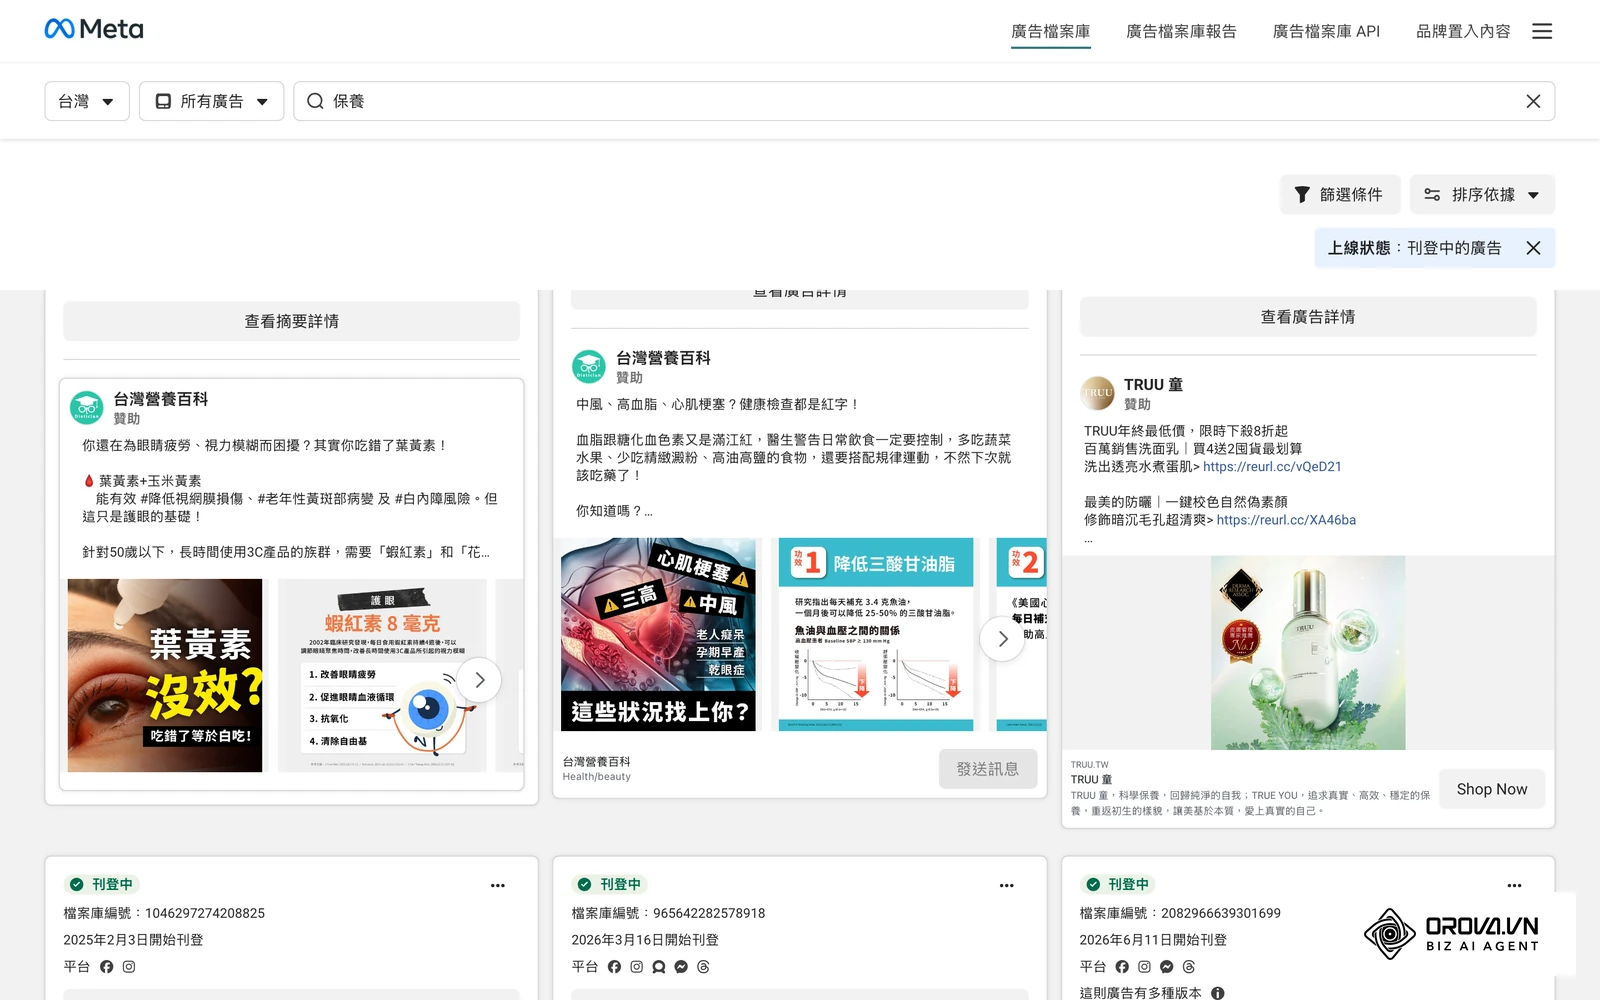The height and width of the screenshot is (1000, 1600).
Task: Click the info icon beside 這則廣告有多種版本
Action: pyautogui.click(x=1218, y=993)
